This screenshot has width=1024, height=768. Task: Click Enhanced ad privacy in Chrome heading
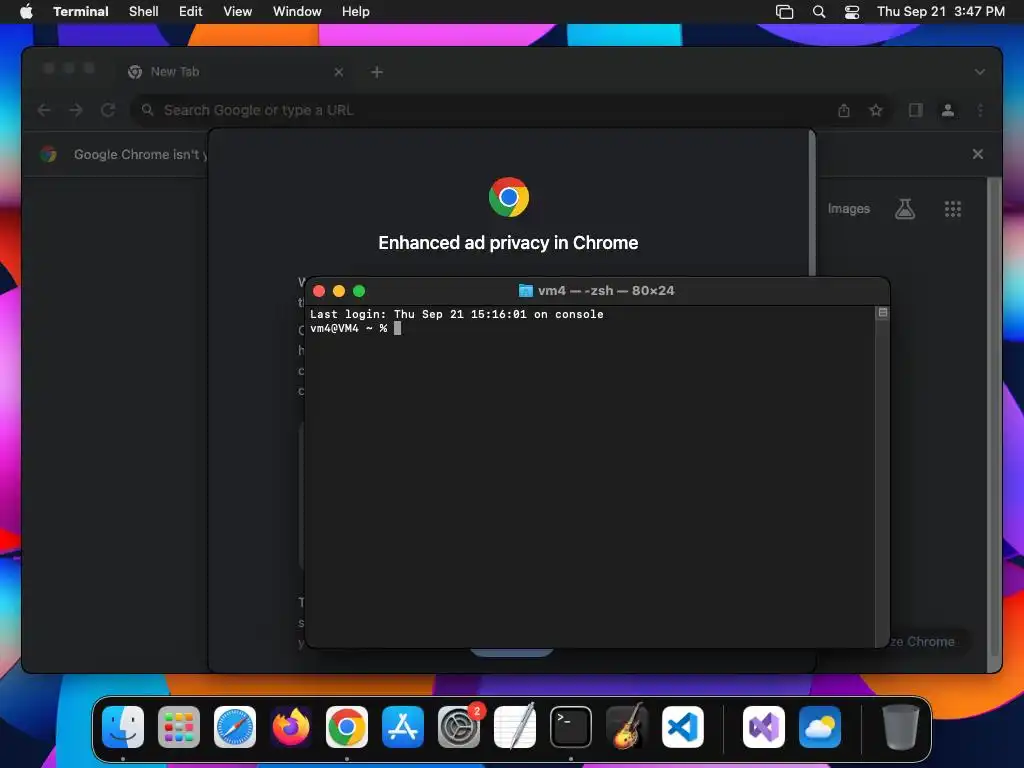click(x=508, y=243)
